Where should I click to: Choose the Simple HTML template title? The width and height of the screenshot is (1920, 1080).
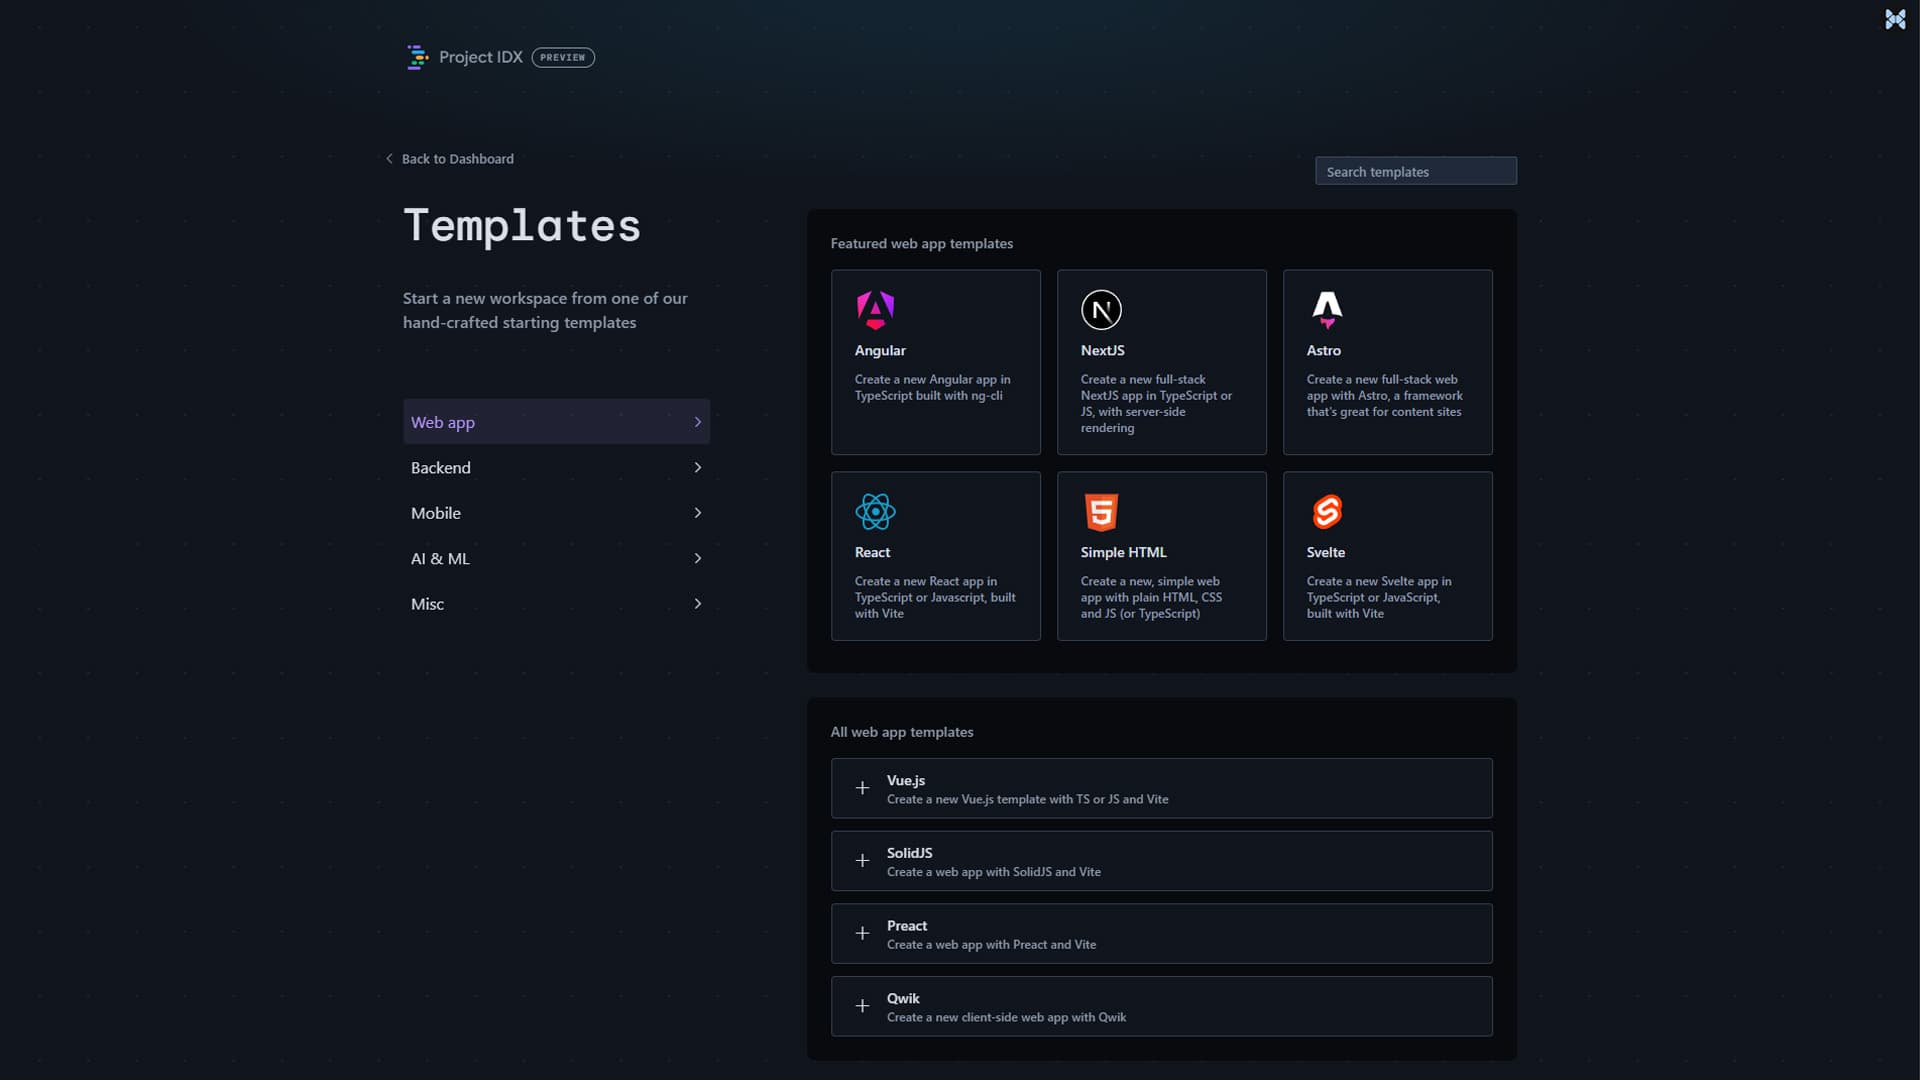1123,552
